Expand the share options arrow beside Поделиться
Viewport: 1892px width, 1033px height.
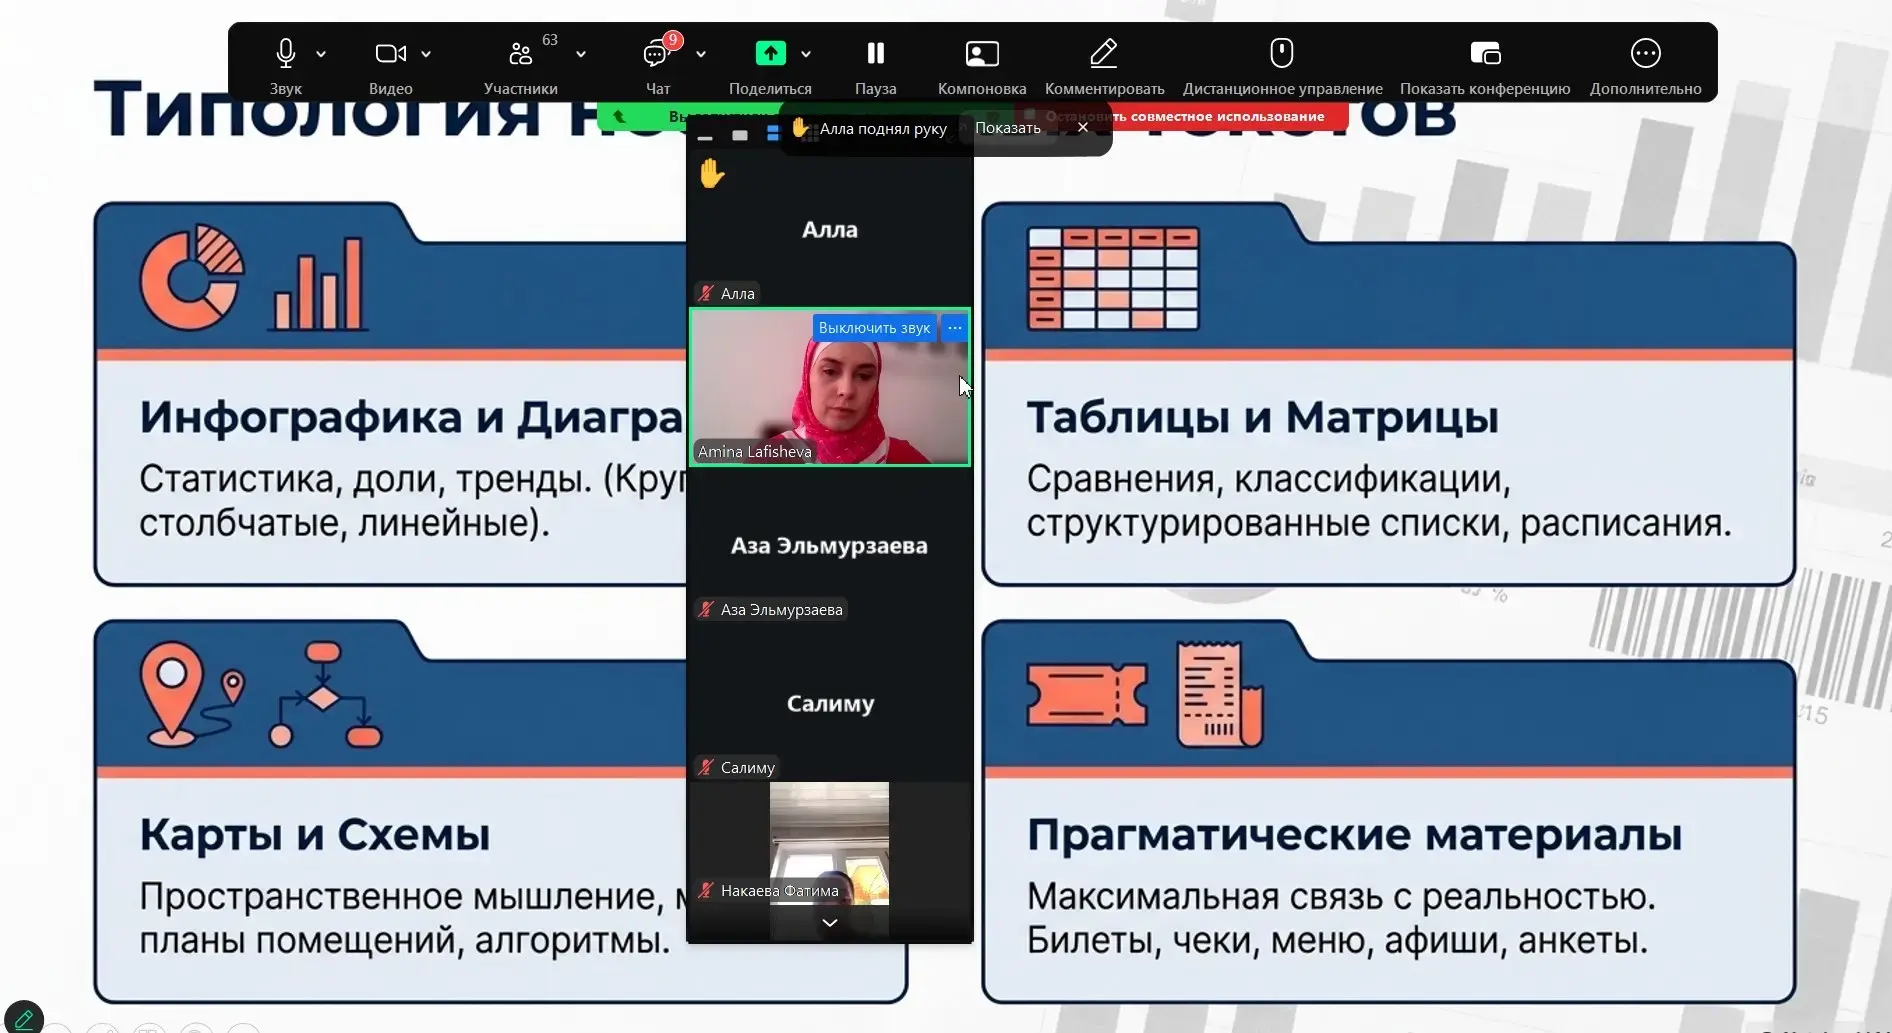(x=806, y=54)
